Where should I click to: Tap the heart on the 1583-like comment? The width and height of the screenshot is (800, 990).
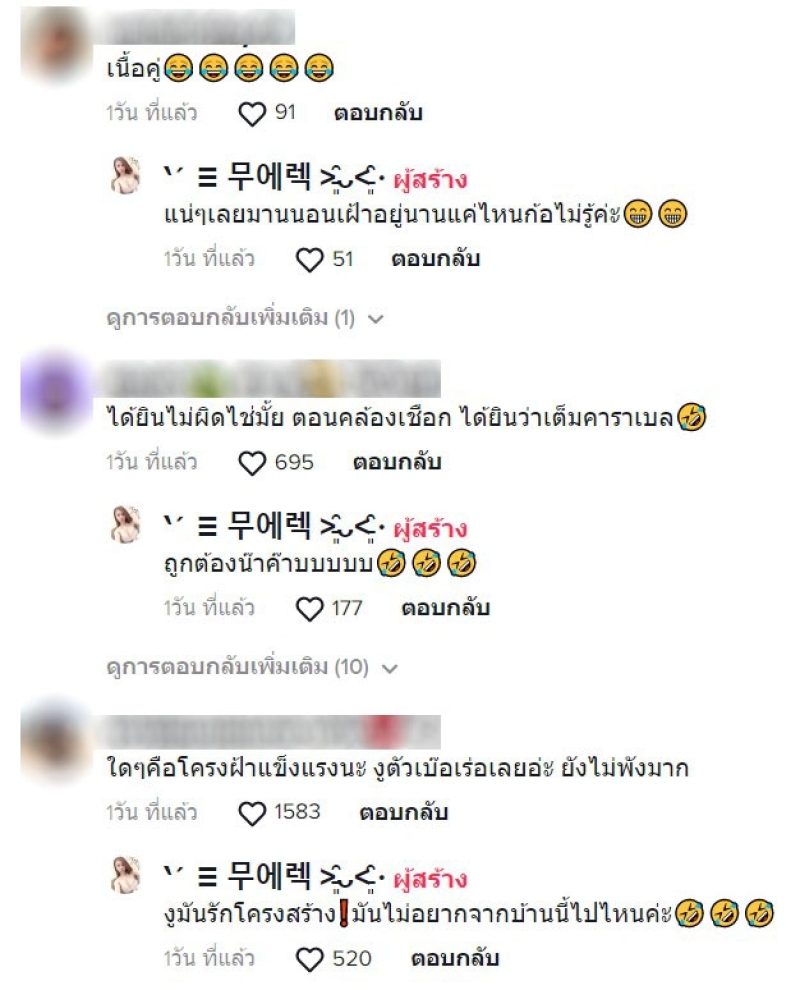(252, 813)
